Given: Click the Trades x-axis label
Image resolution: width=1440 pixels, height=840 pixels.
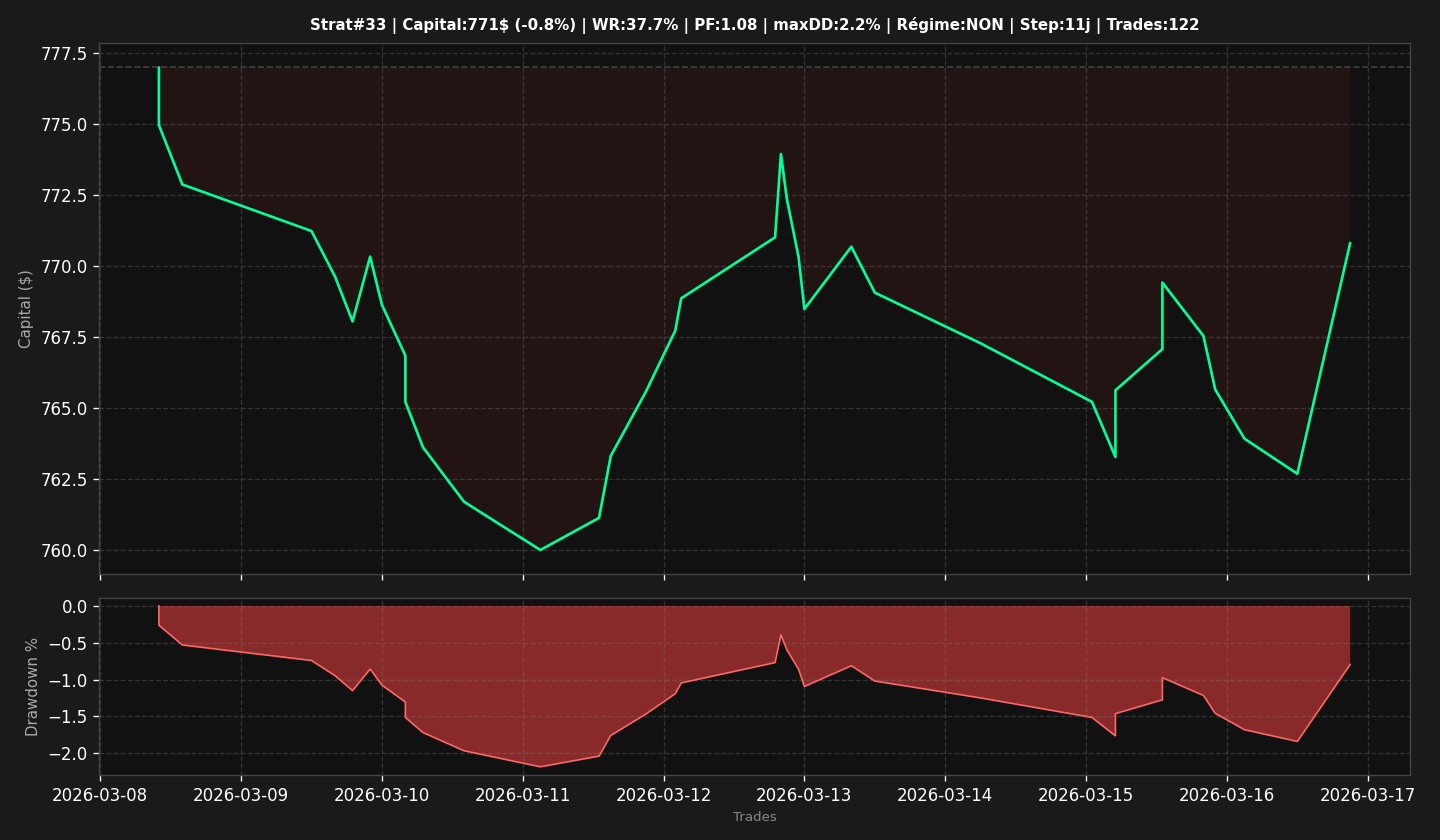Looking at the screenshot, I should pos(755,817).
